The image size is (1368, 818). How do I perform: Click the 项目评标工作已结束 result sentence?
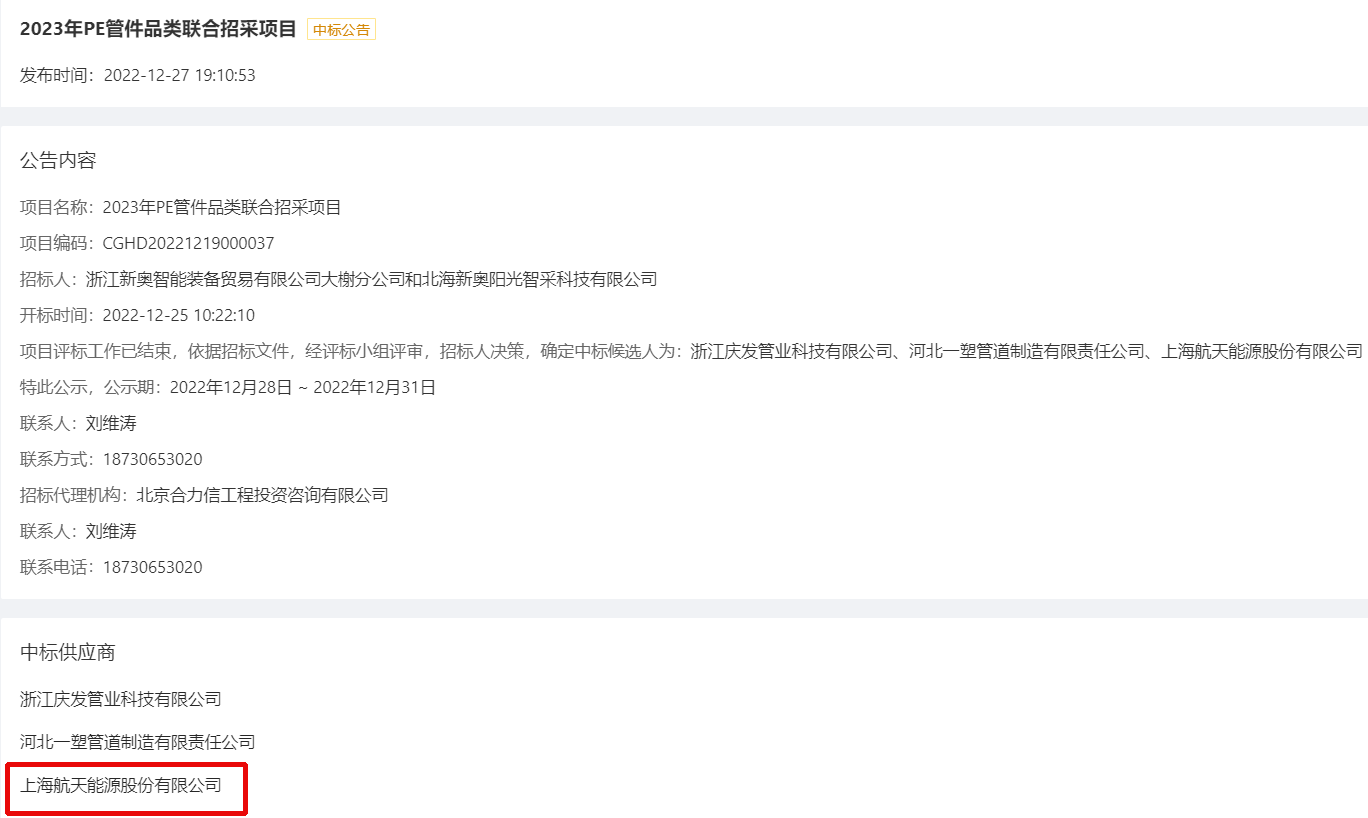(691, 351)
